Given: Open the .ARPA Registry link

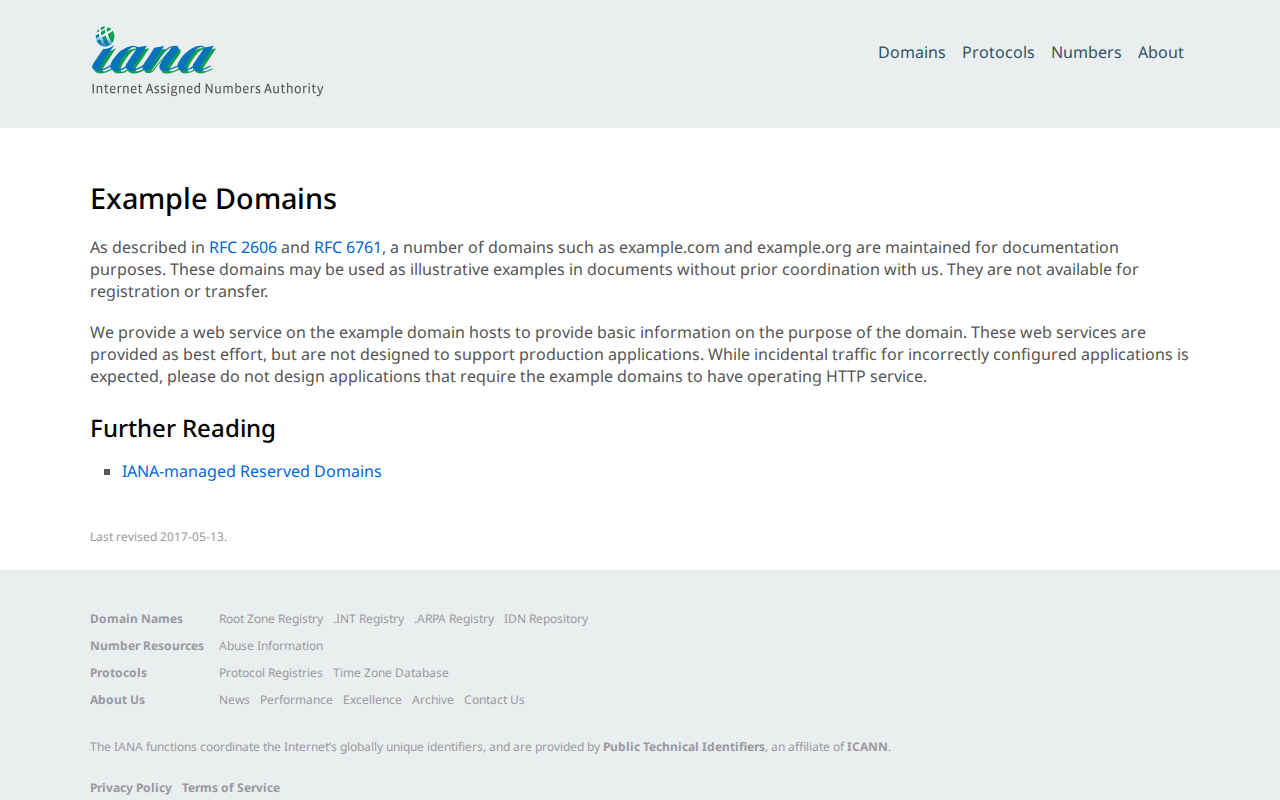Looking at the screenshot, I should point(454,619).
